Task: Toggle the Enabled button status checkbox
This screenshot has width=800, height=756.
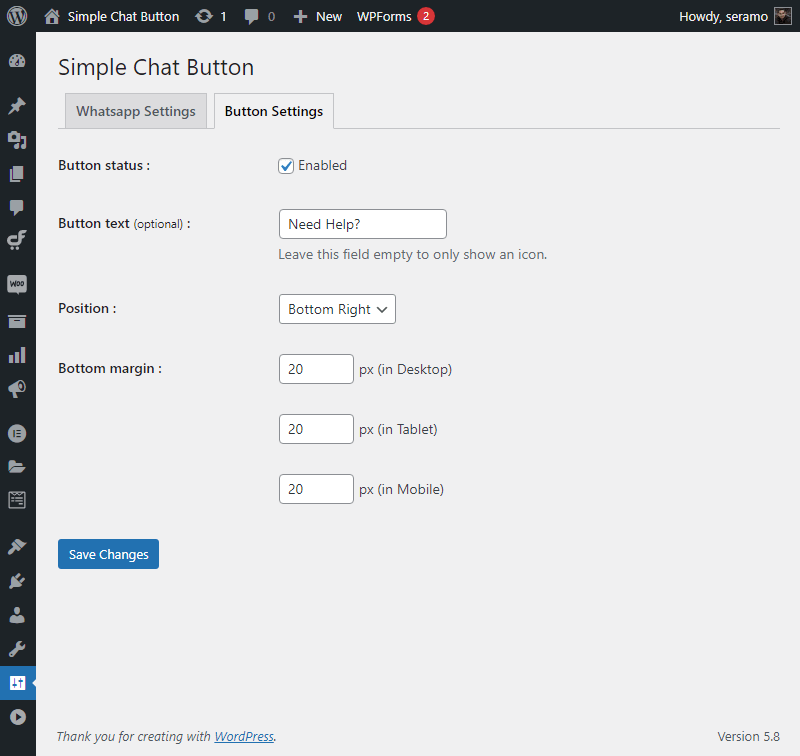Action: click(x=286, y=166)
